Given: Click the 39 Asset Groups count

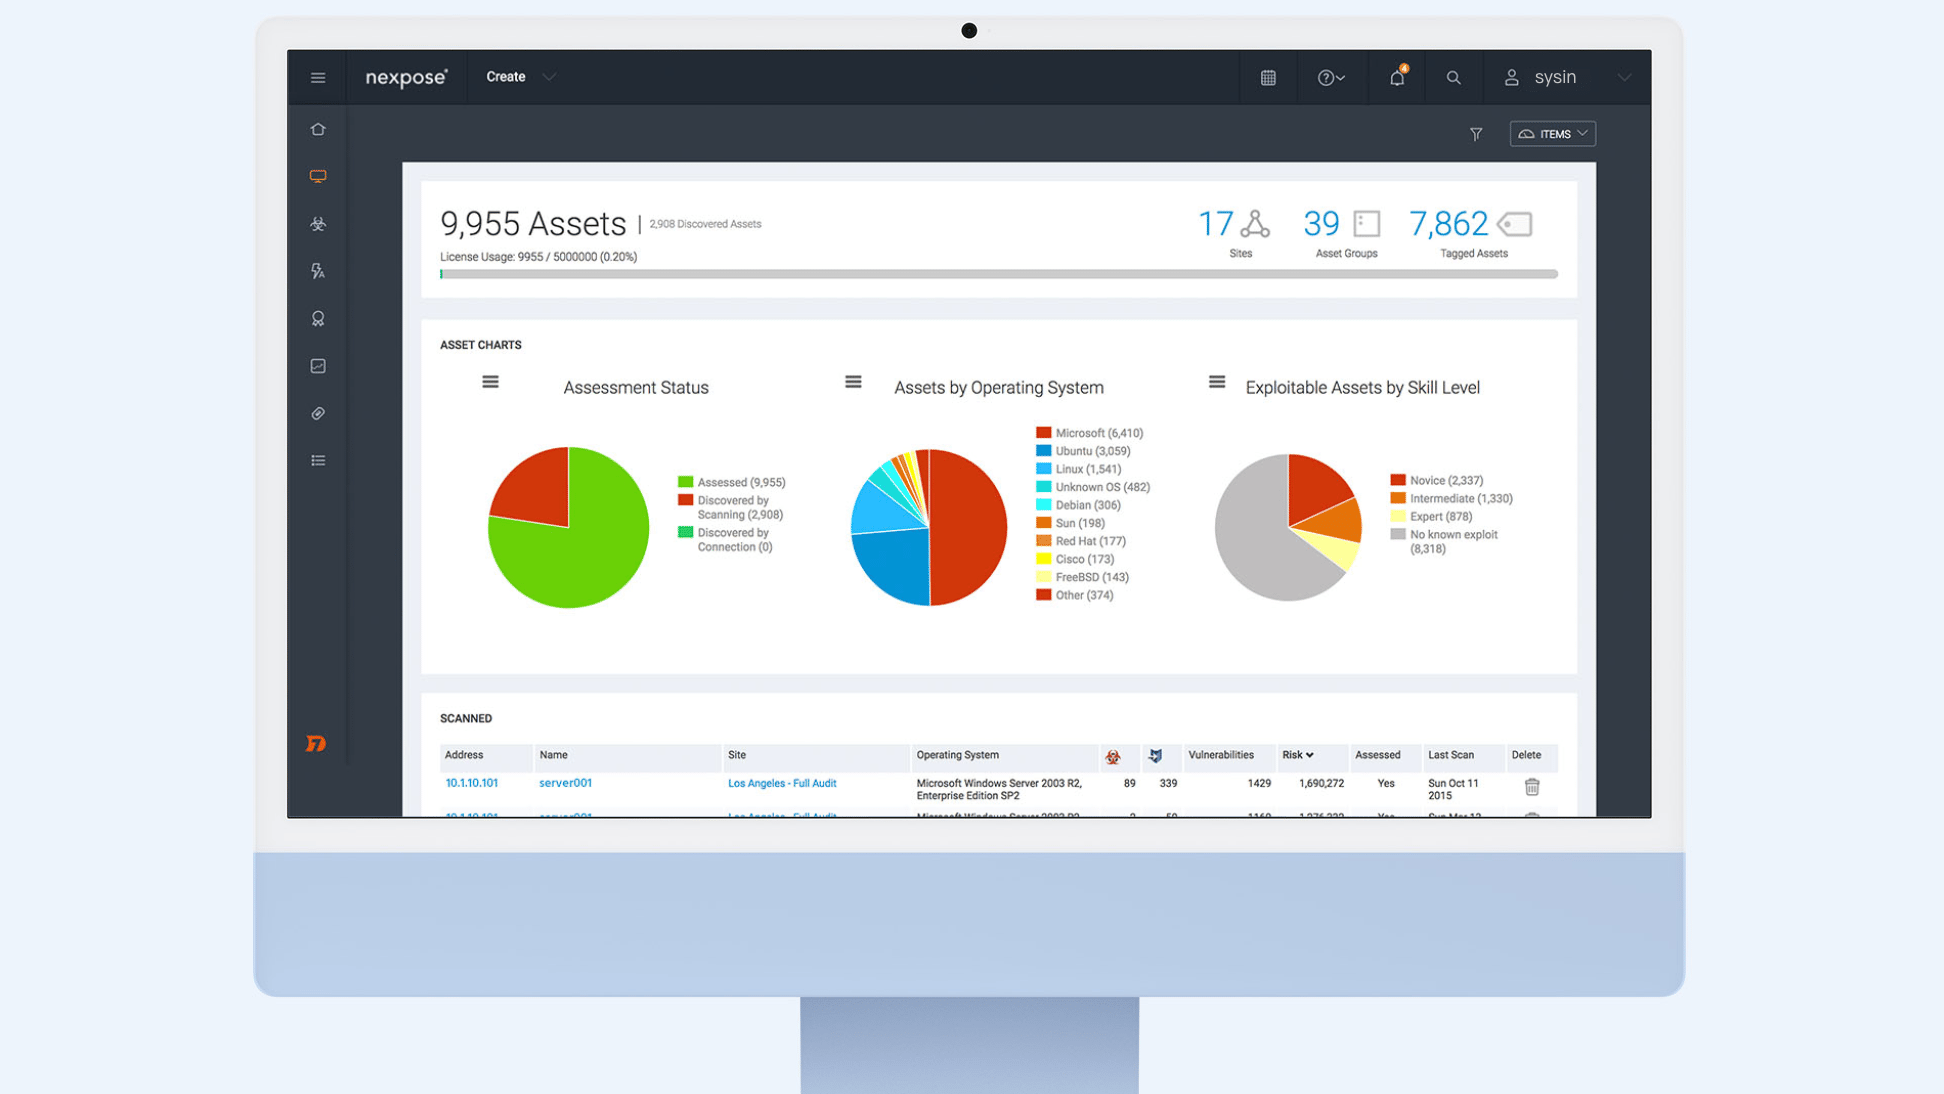Looking at the screenshot, I should (1321, 224).
